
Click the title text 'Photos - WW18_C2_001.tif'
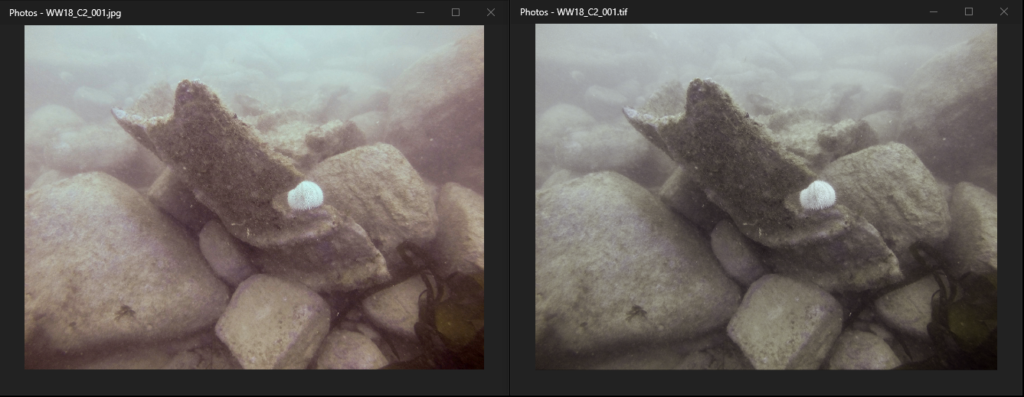[x=574, y=13]
